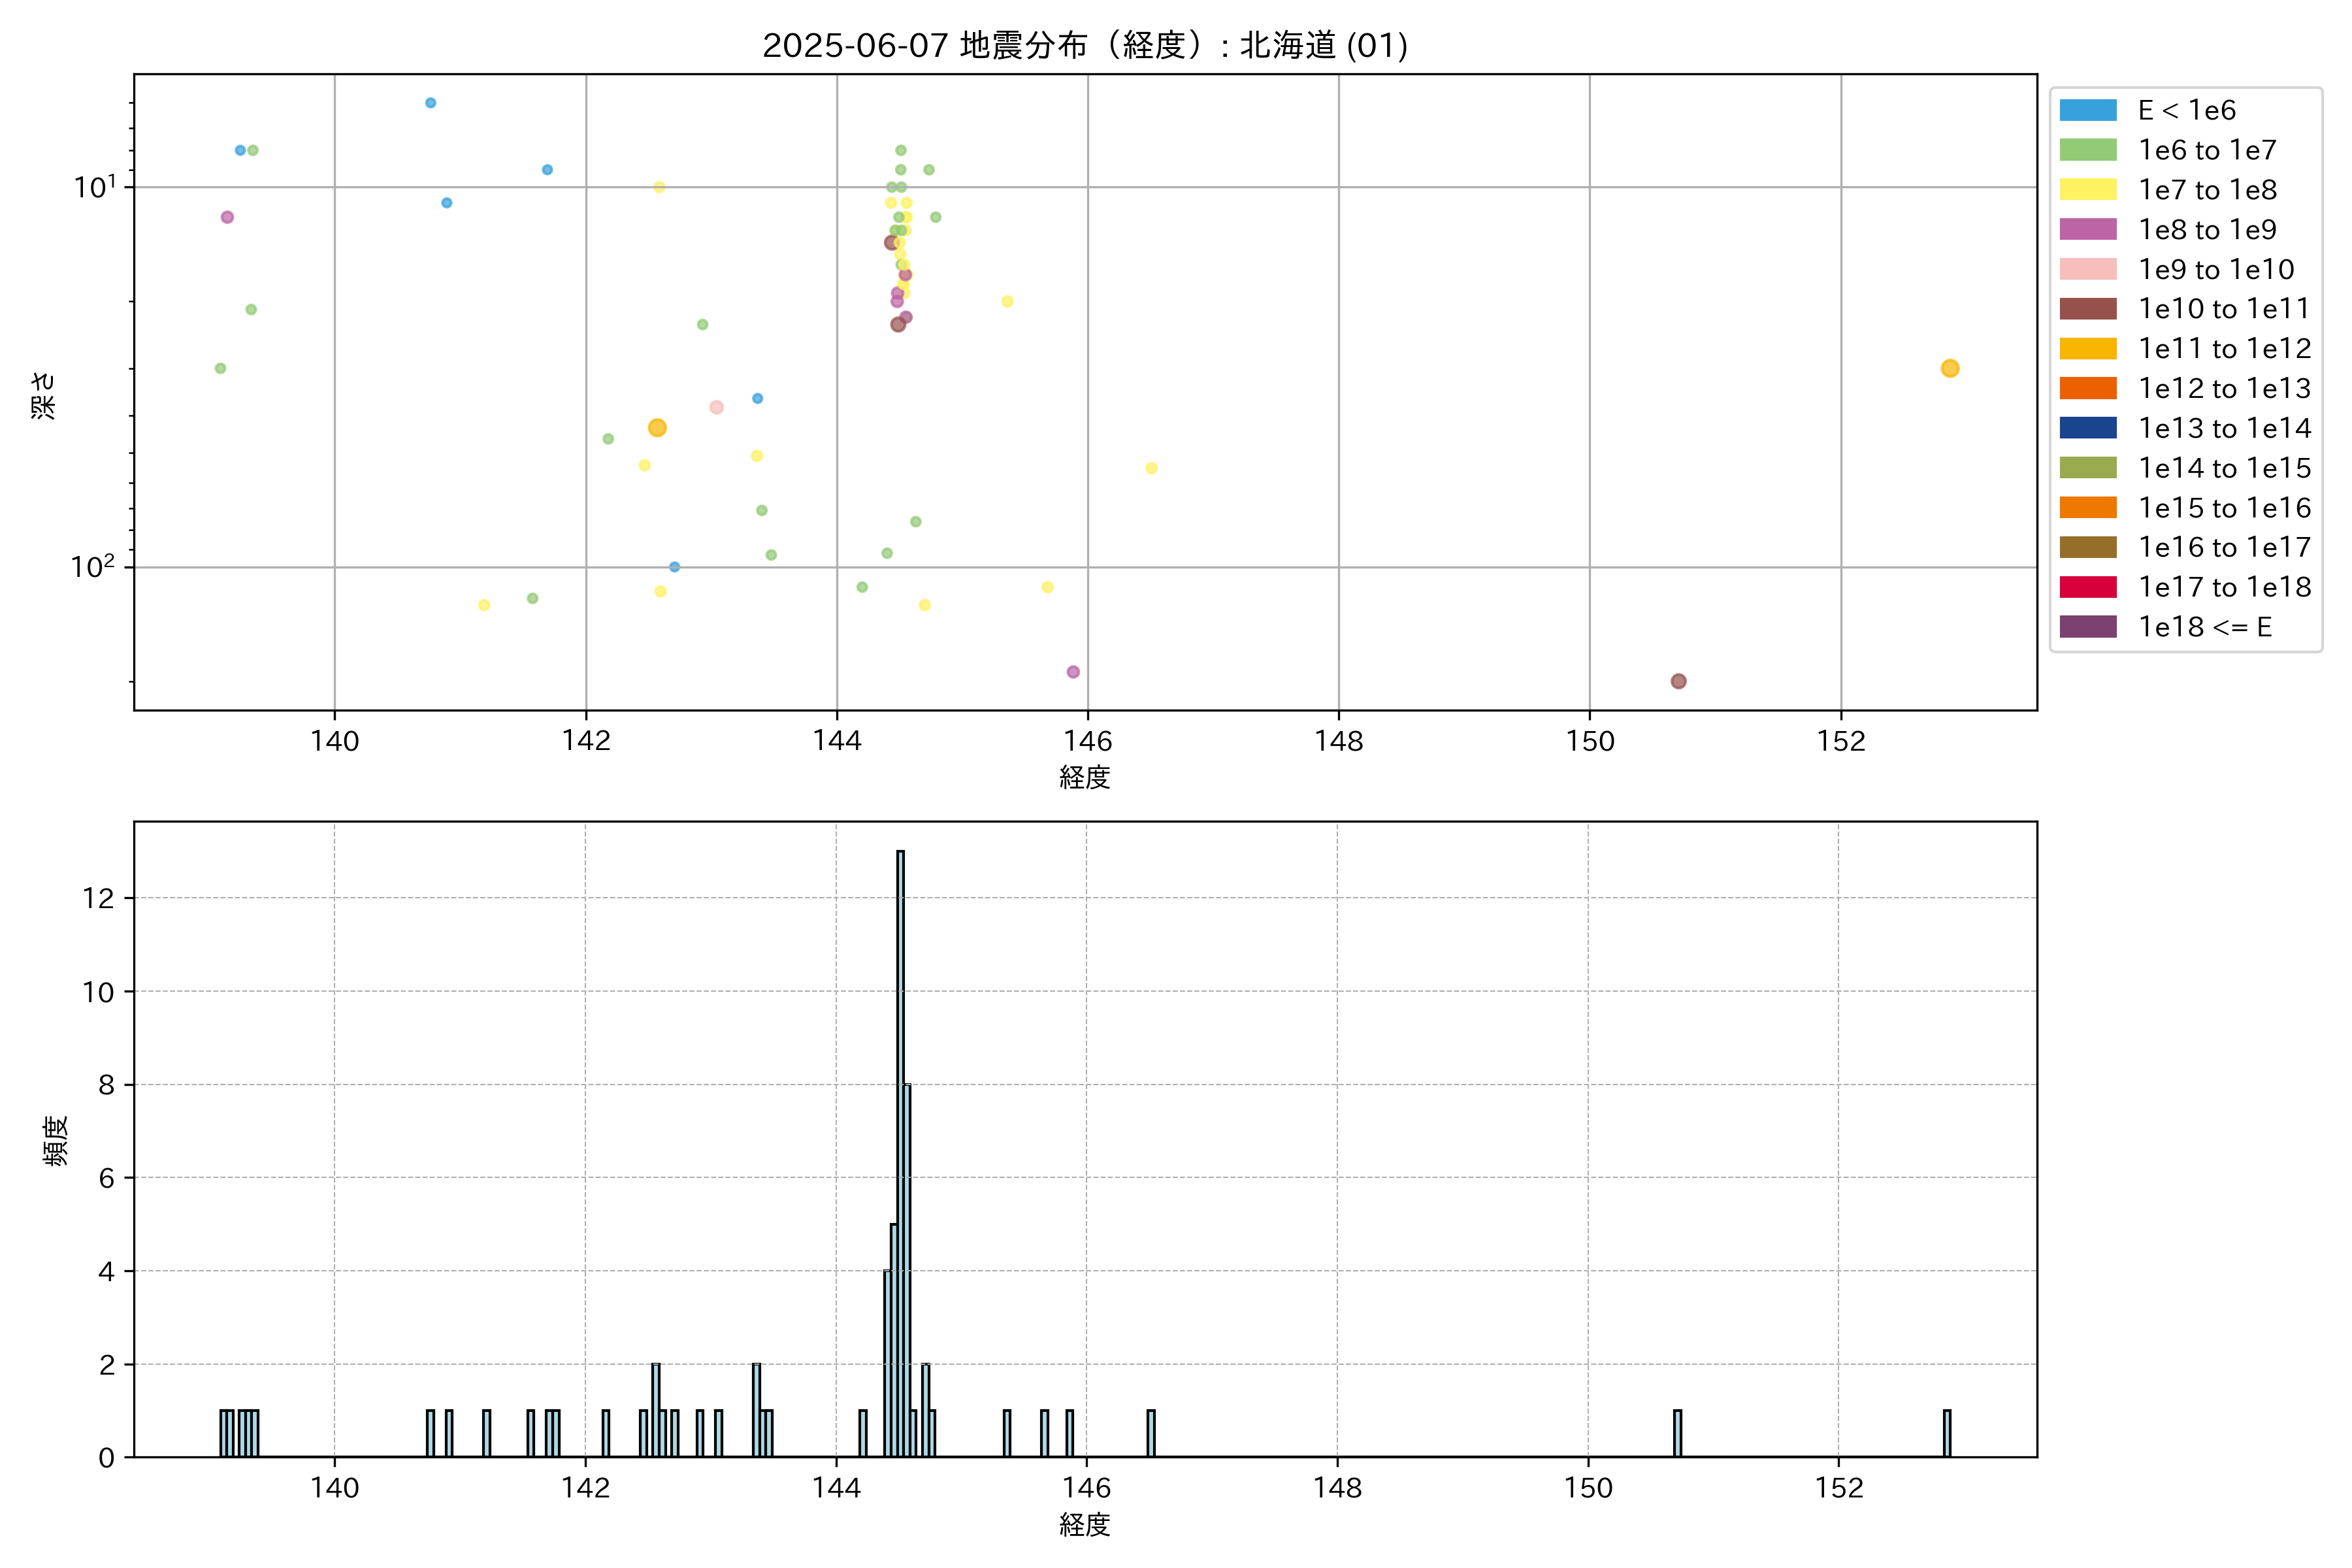Image resolution: width=2352 pixels, height=1568 pixels.
Task: Click the purple 1e8 to 1e9 legend swatch
Action: [x=2087, y=229]
